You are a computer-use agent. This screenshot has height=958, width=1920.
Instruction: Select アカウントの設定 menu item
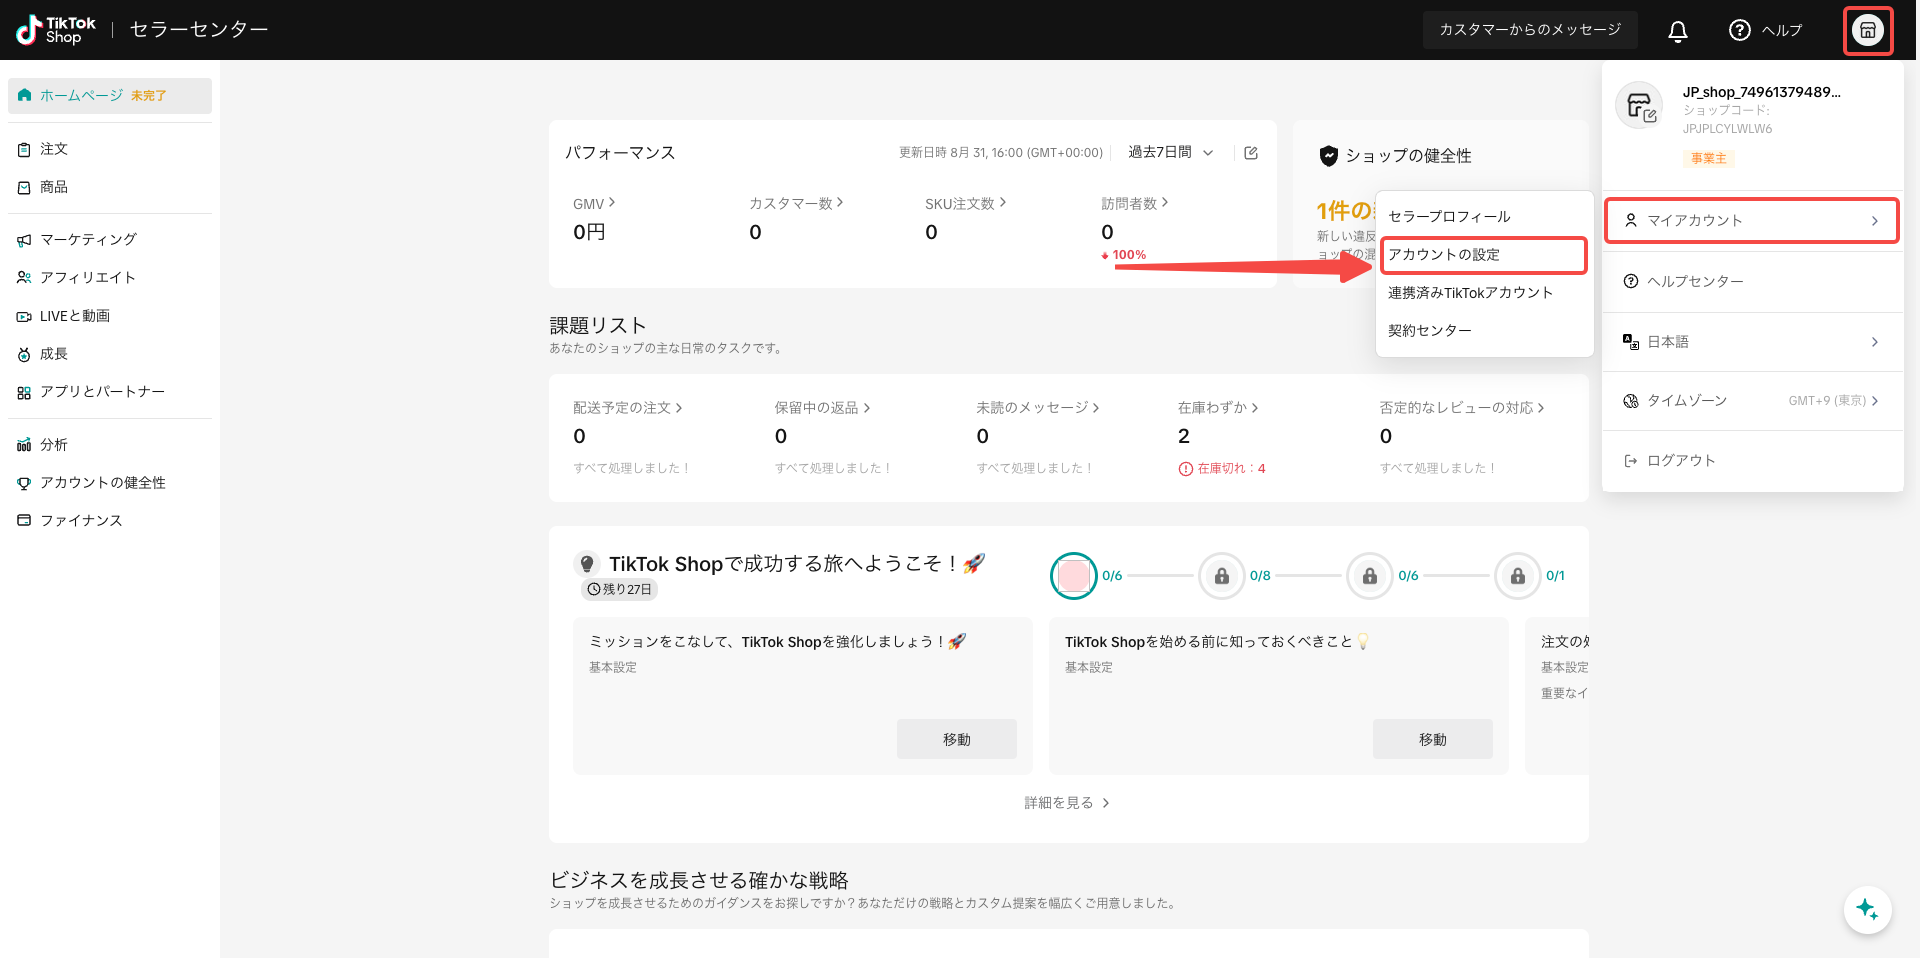tap(1483, 255)
